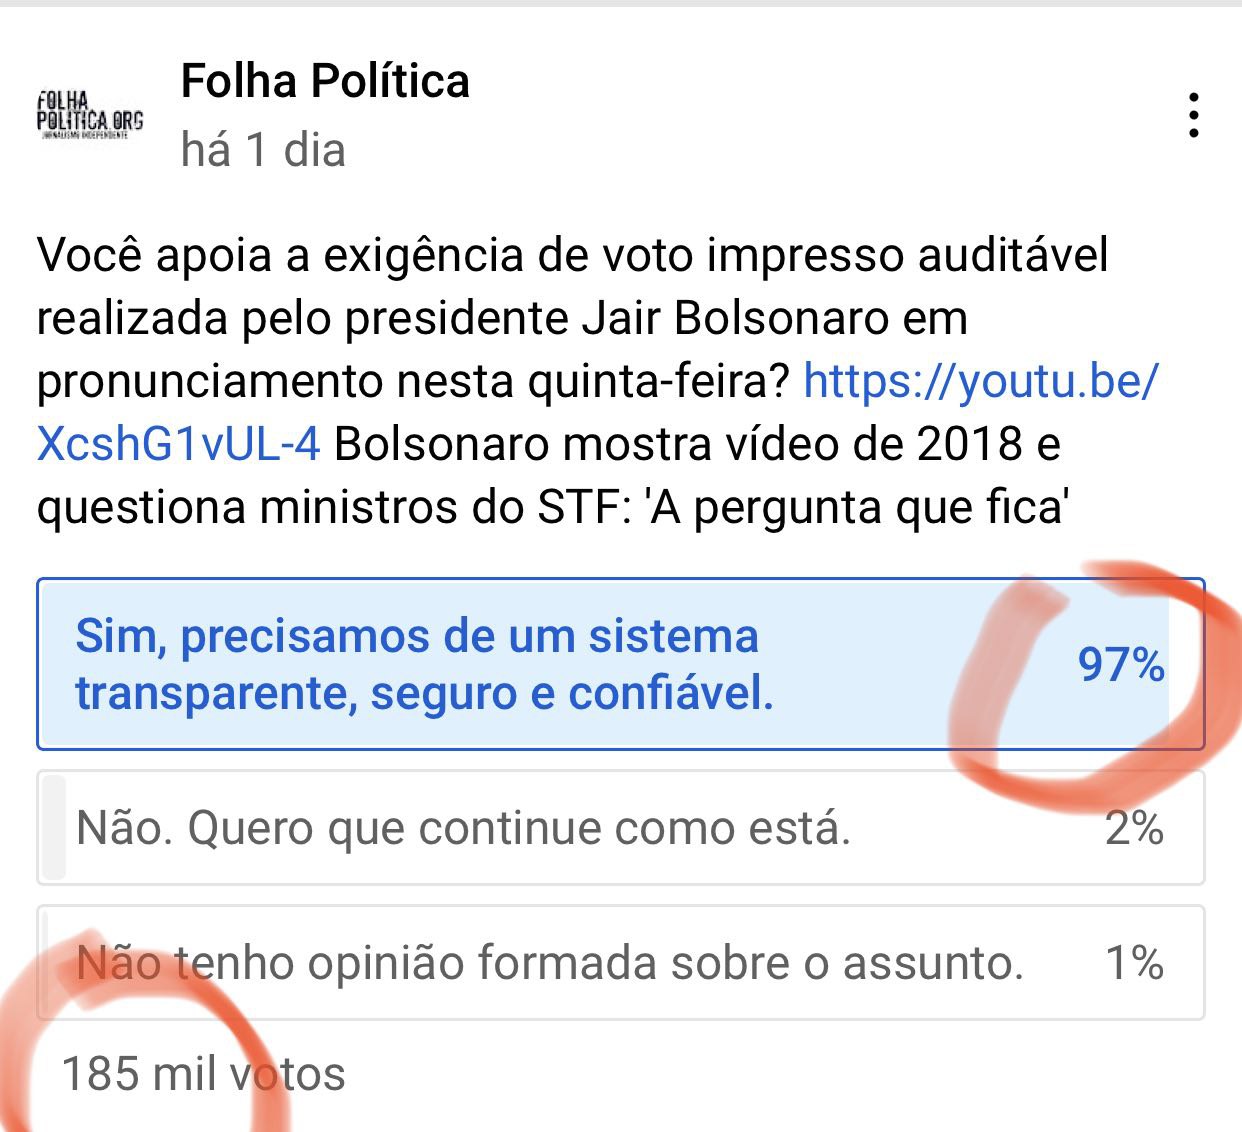Click the 'transparente, seguro e confiável.' answer line

click(424, 693)
